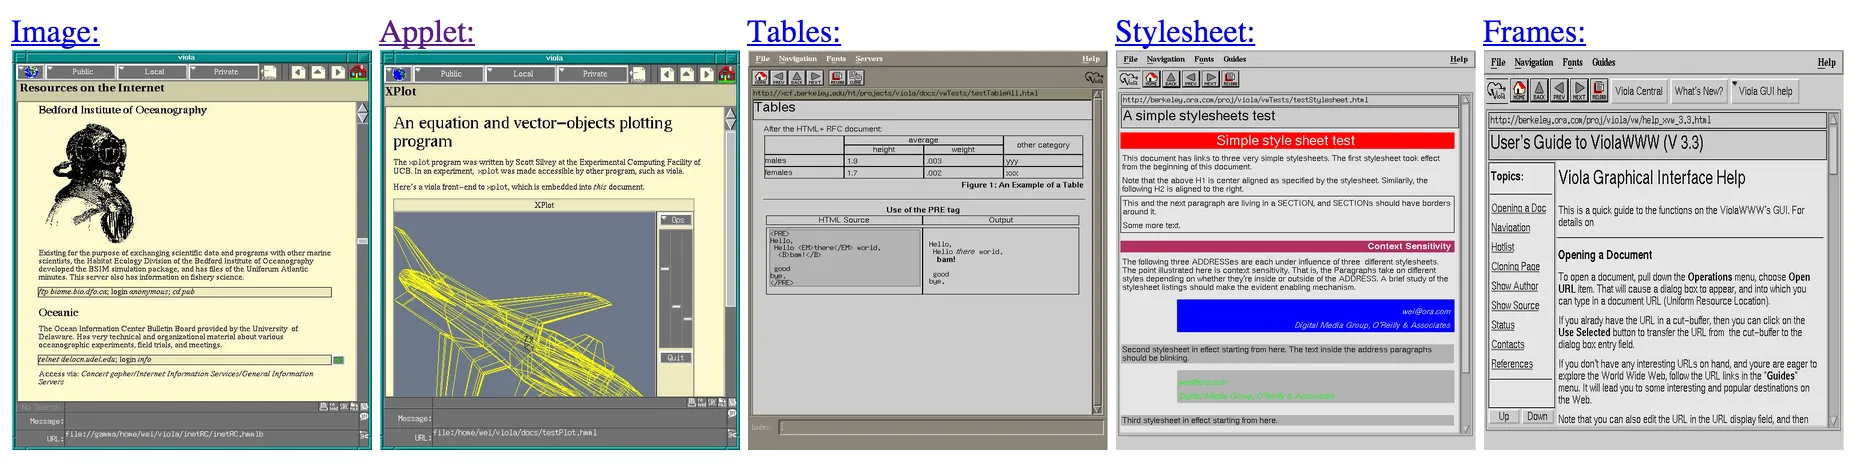The height and width of the screenshot is (464, 1850).
Task: Click the Viola Central button in Frames browser
Action: [x=1638, y=91]
